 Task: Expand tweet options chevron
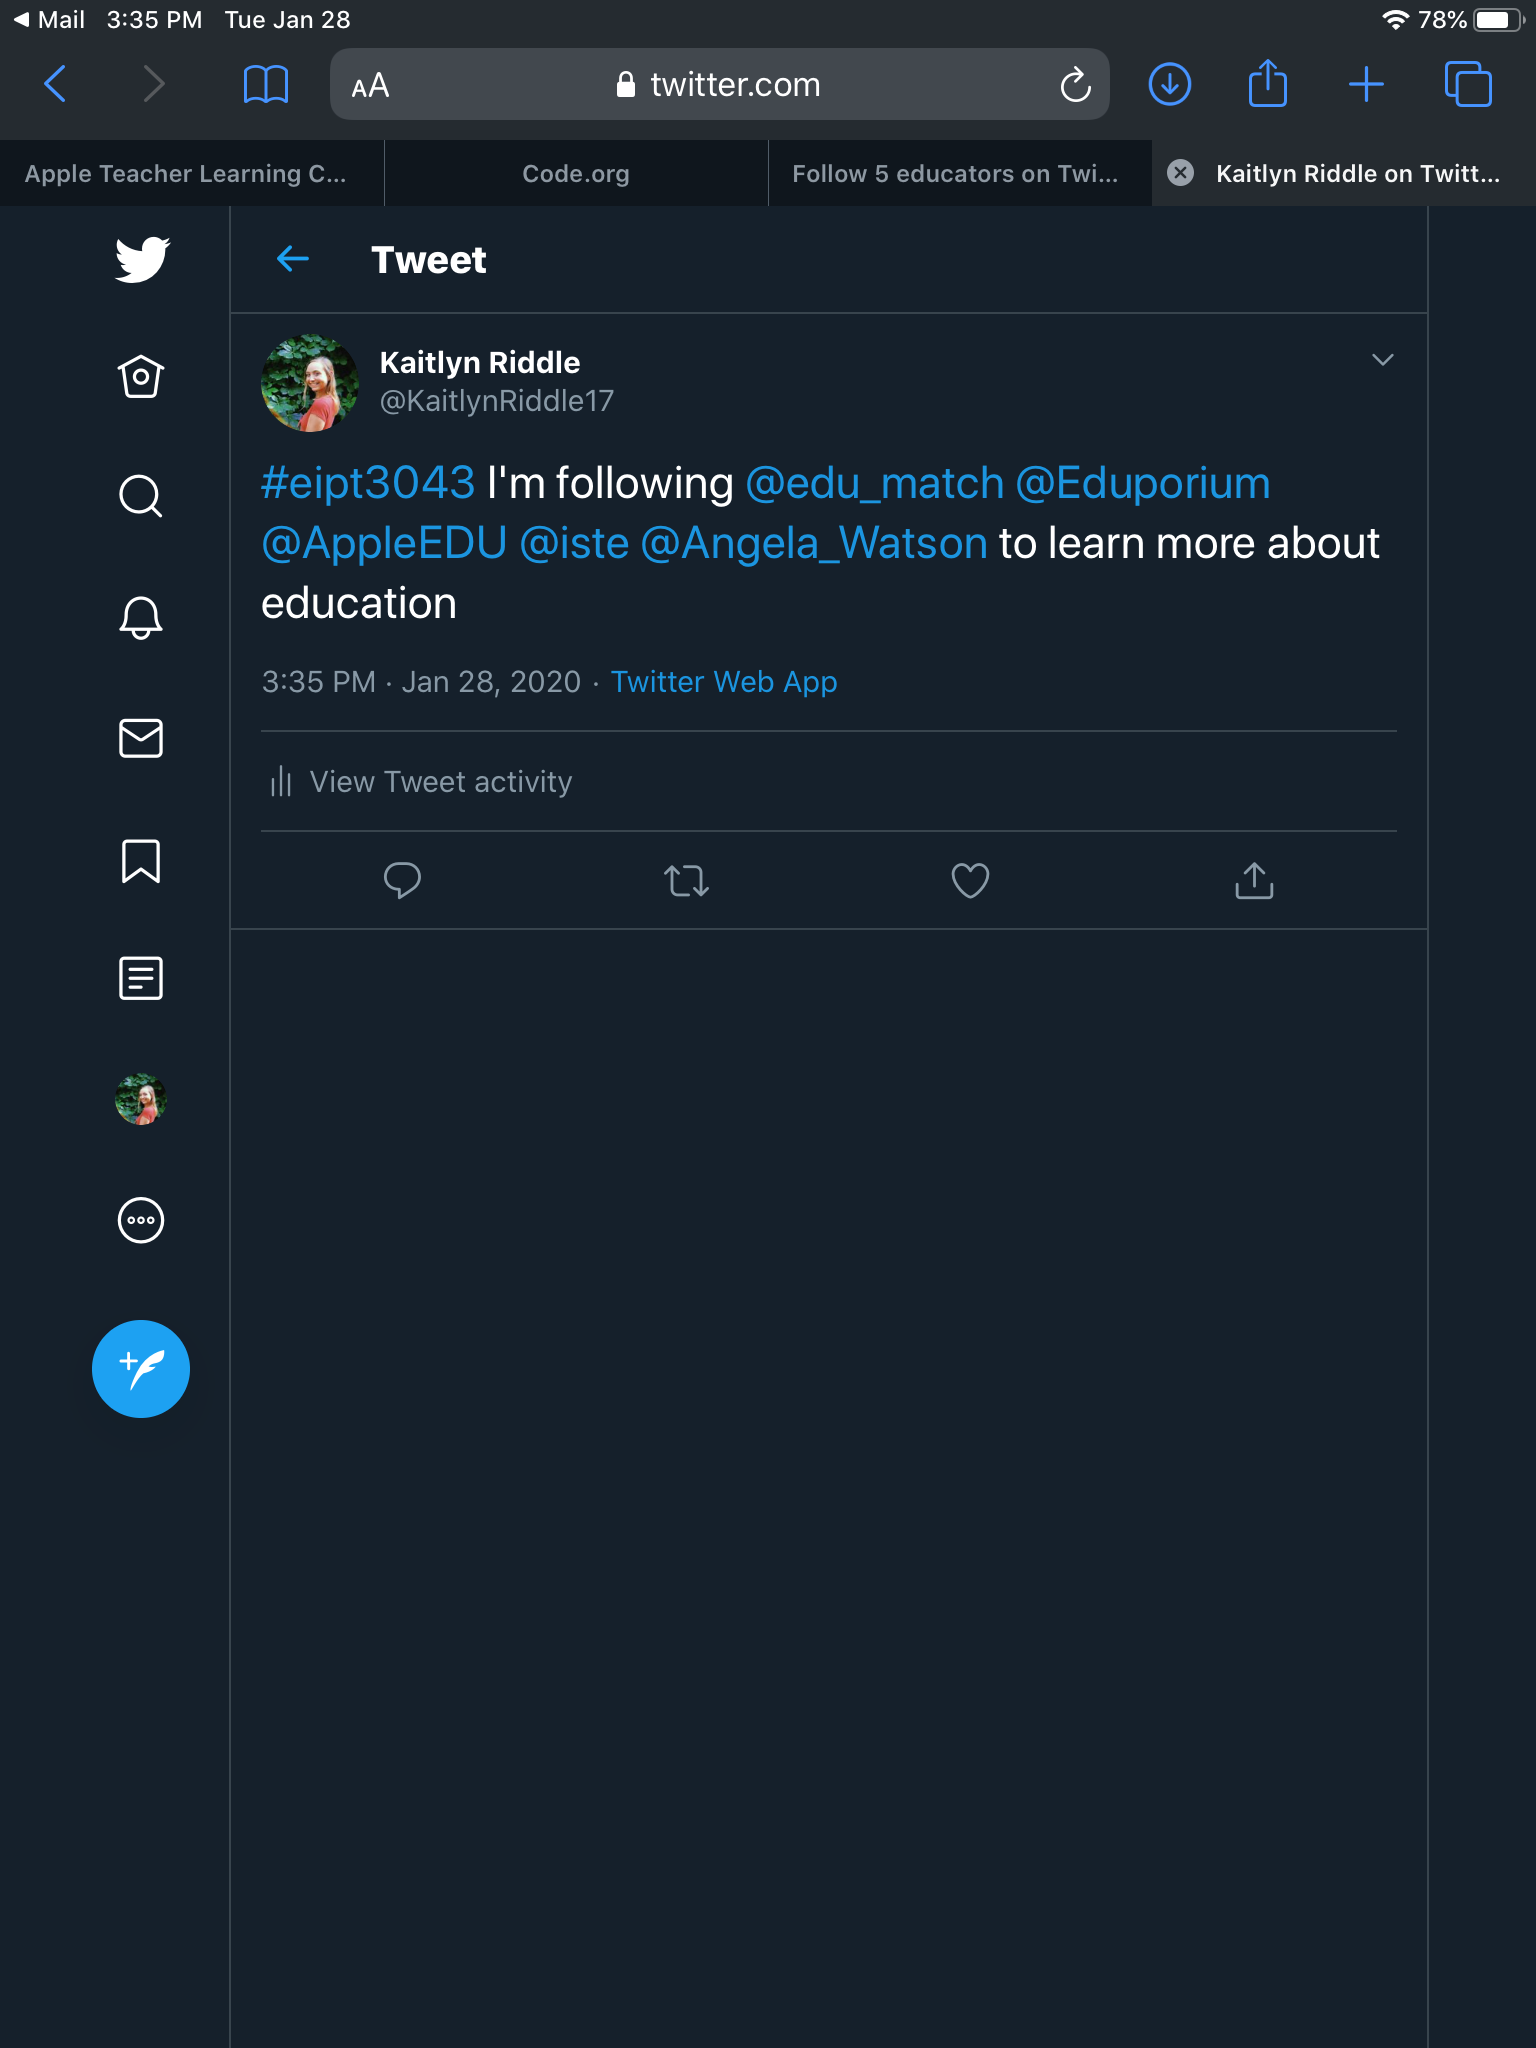[1383, 360]
